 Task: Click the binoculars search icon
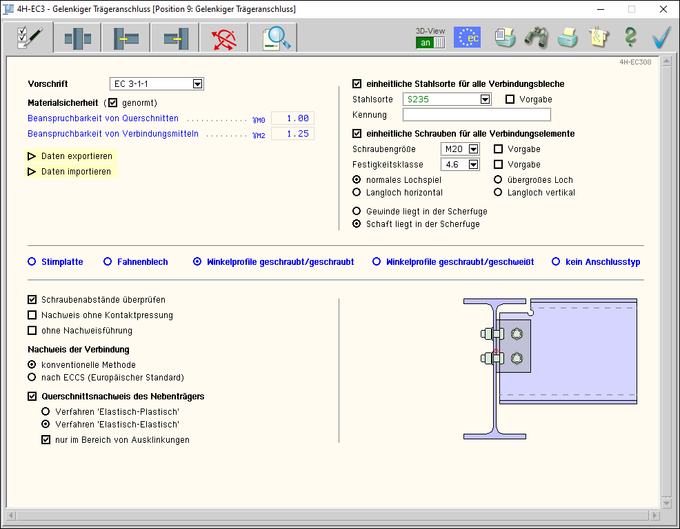coord(536,38)
